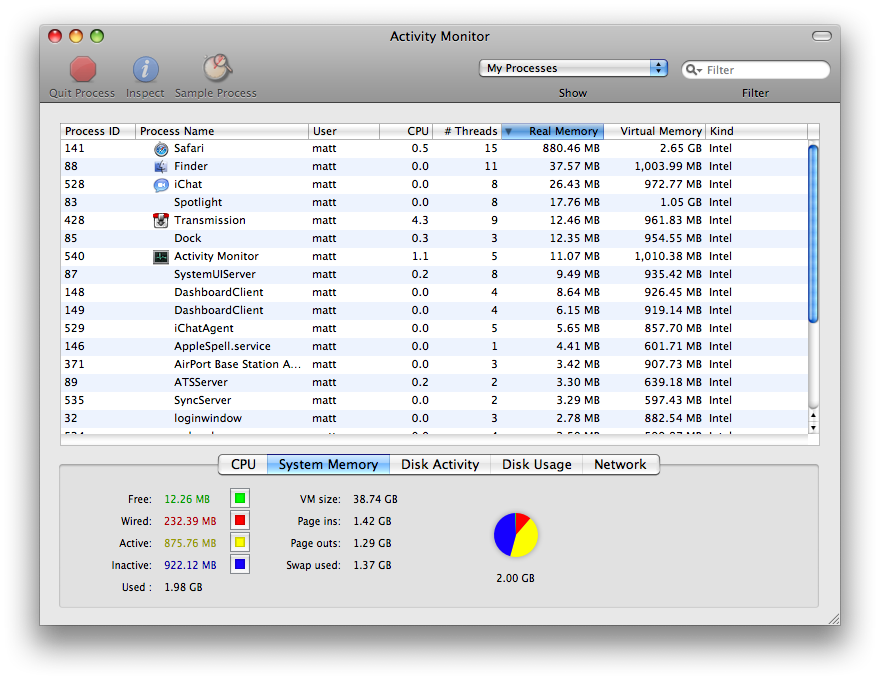The height and width of the screenshot is (680, 880).
Task: Click the 1.29 GB Page outs value
Action: point(372,544)
